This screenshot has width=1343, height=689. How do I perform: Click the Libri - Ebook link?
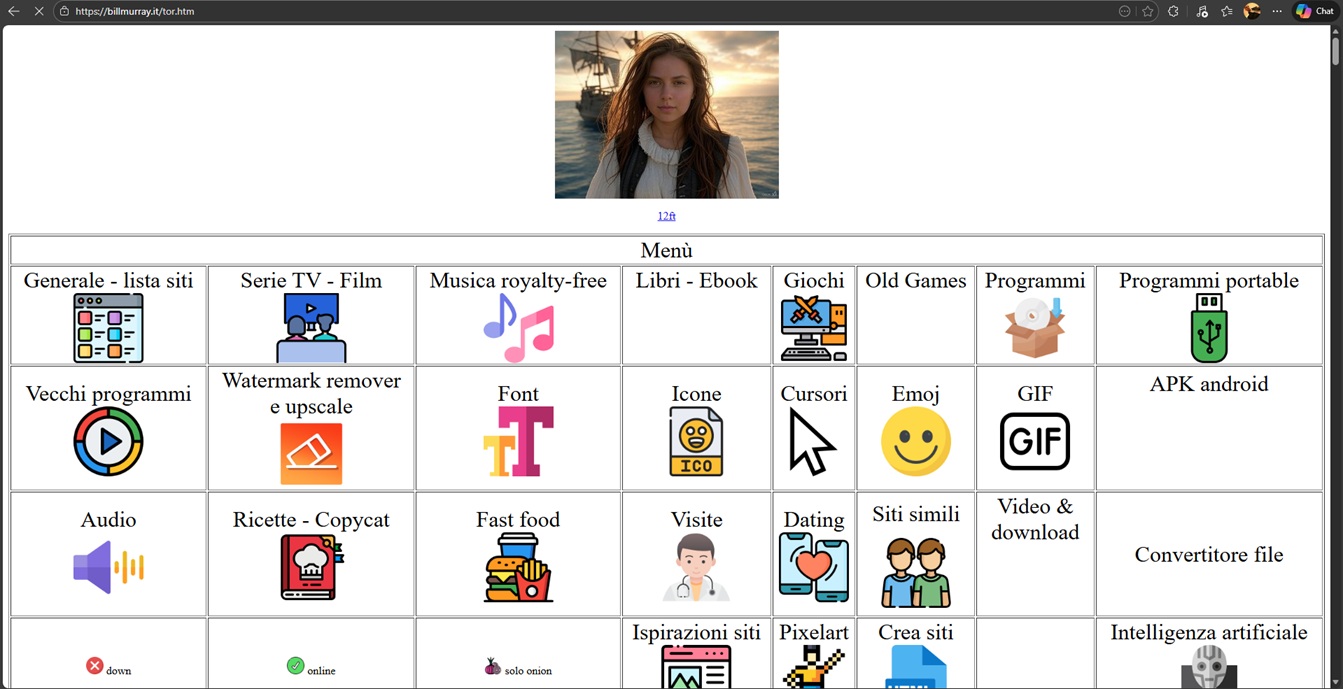tap(696, 281)
